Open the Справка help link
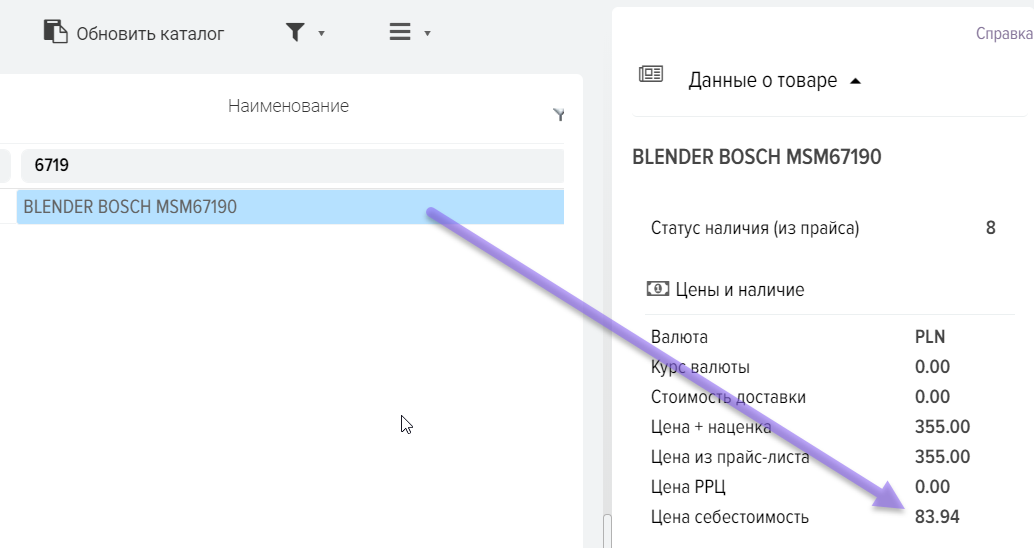The height and width of the screenshot is (548, 1034). 1004,34
